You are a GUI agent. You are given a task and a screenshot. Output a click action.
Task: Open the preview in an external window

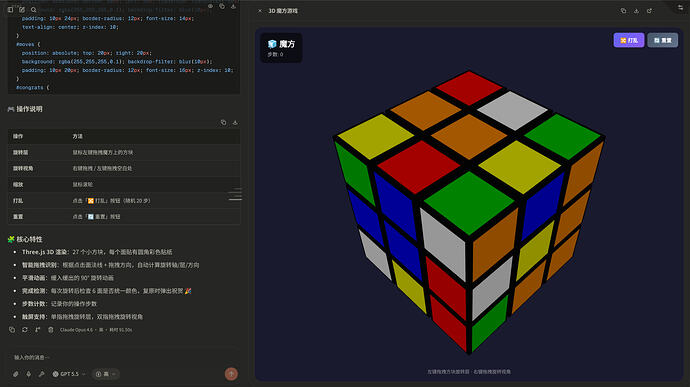pos(650,11)
